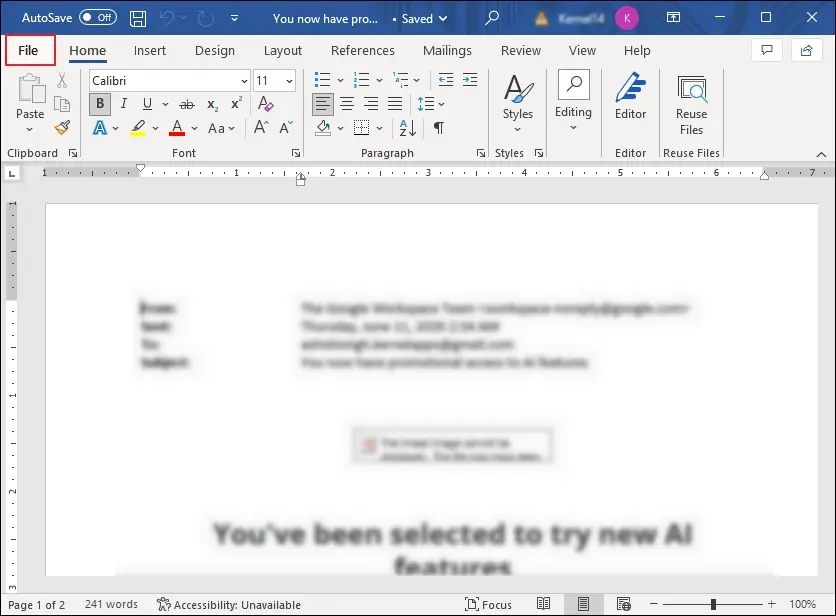Image resolution: width=836 pixels, height=616 pixels.
Task: Switch to the Review tab
Action: click(521, 51)
